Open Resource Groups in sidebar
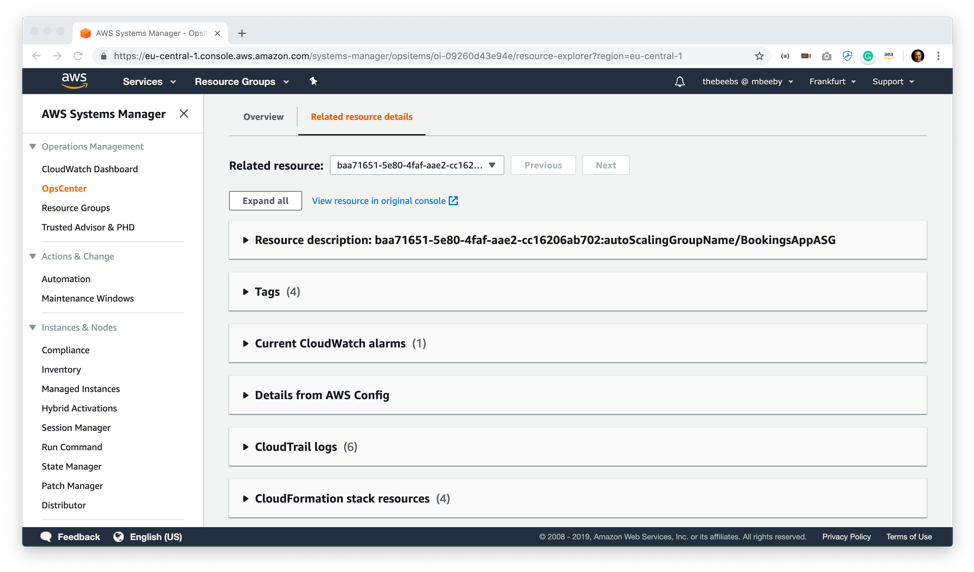The image size is (974, 572). coord(76,207)
